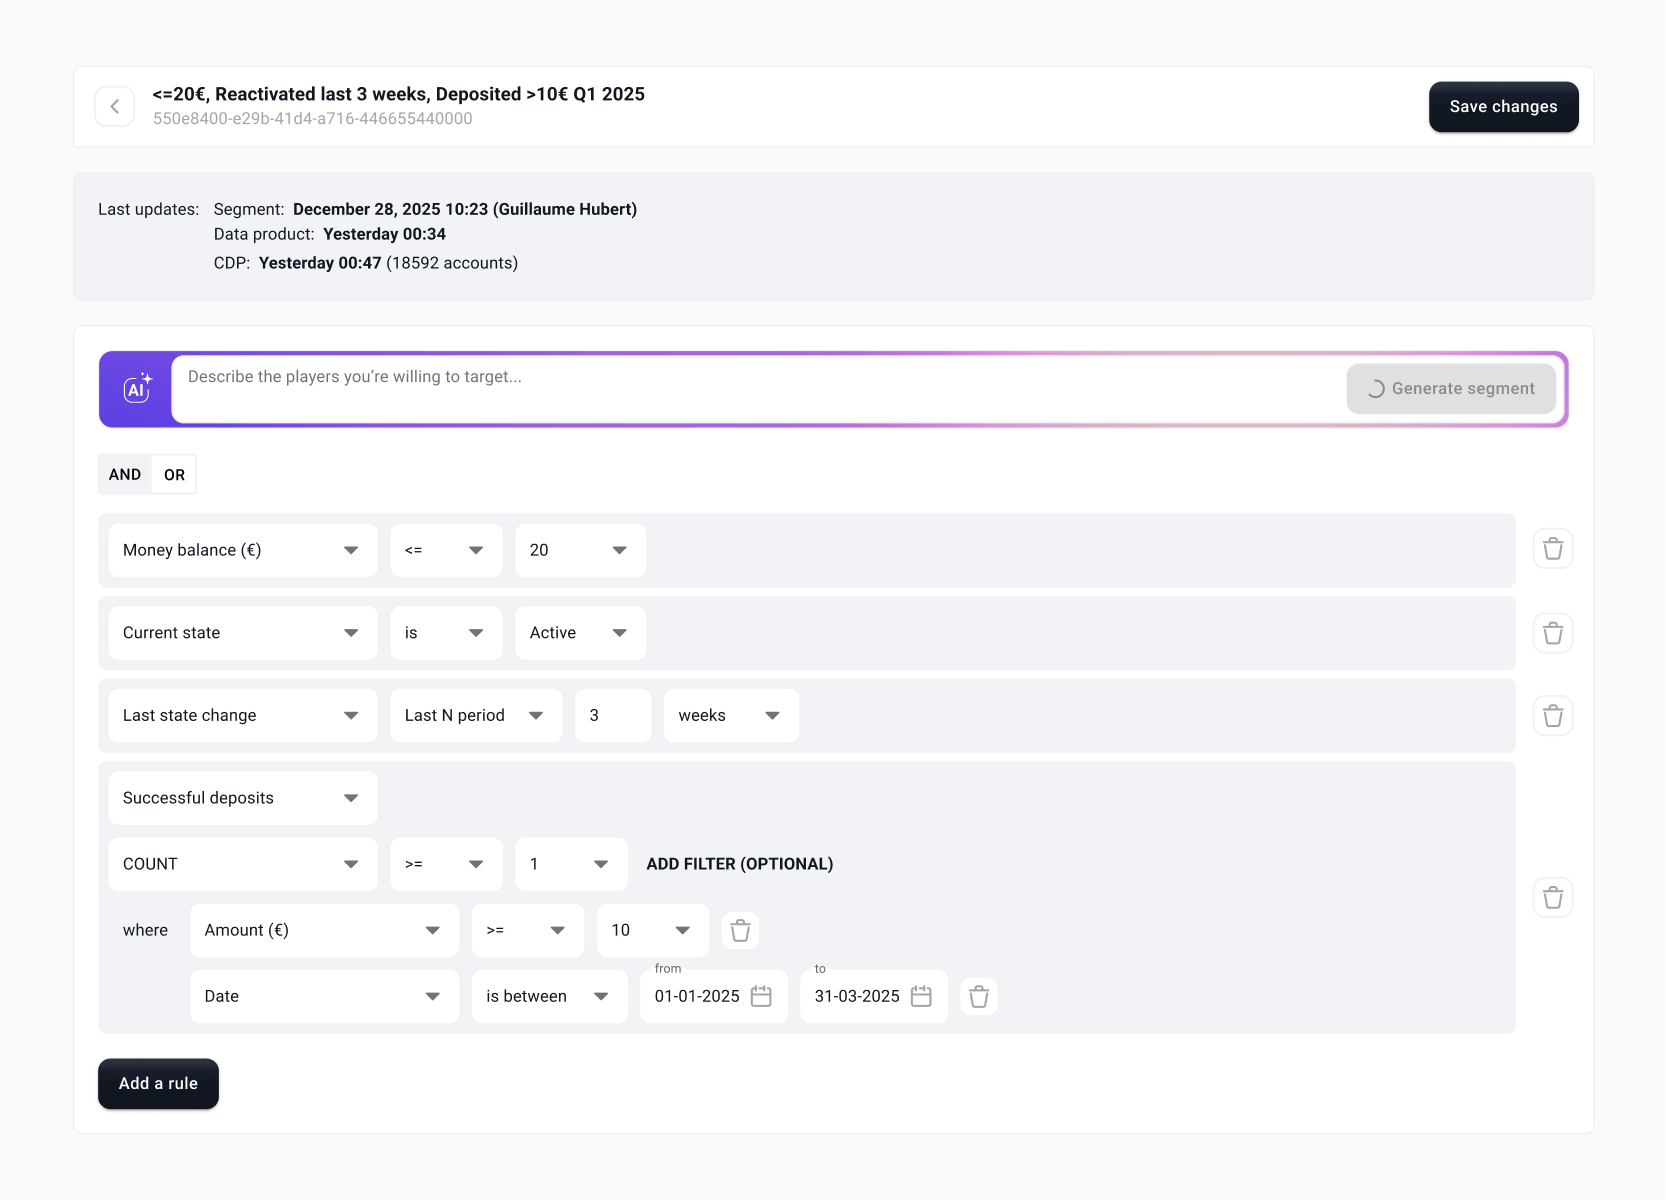Delete the Last state change rule

(x=1553, y=716)
